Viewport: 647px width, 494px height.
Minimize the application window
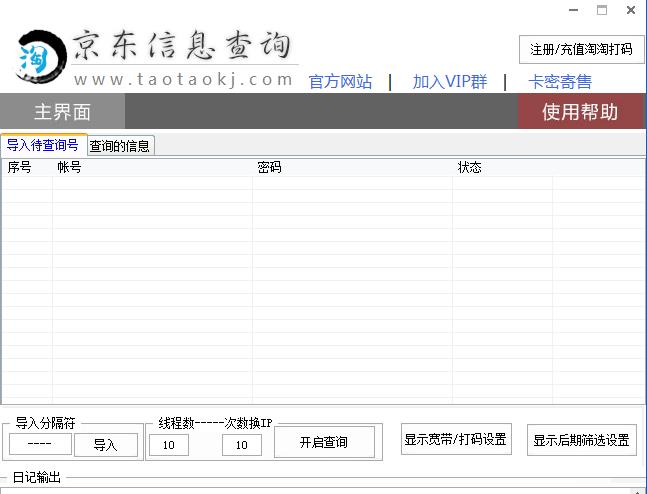pos(571,10)
